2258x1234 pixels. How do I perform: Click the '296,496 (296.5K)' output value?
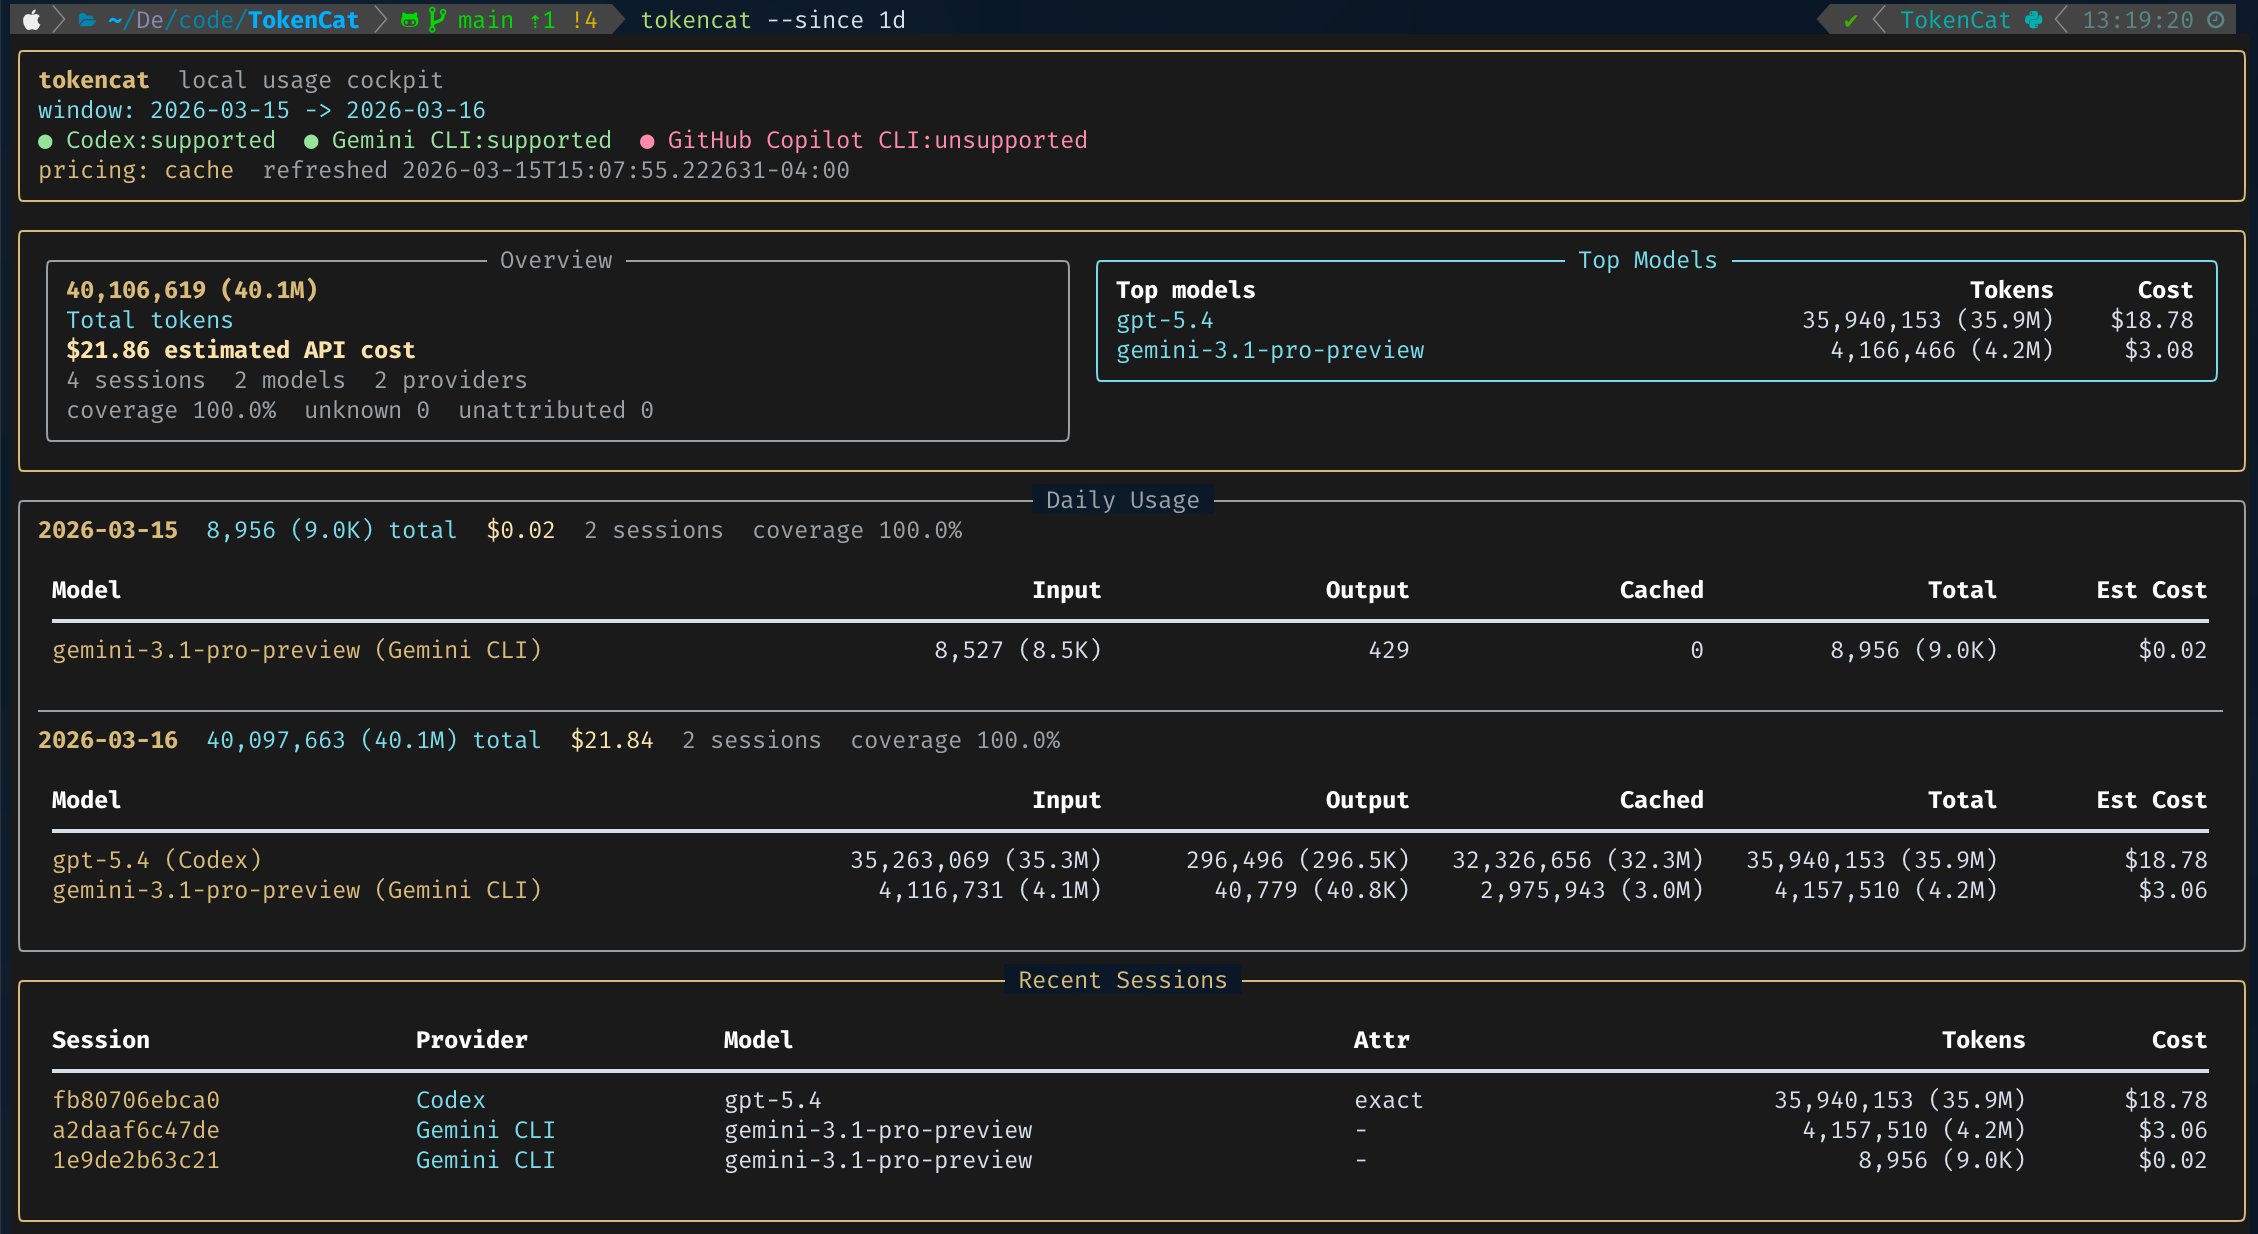pyautogui.click(x=1298, y=860)
